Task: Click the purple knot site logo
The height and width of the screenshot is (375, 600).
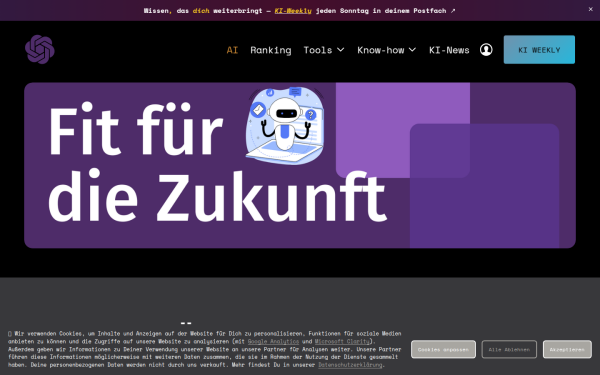Action: click(x=40, y=49)
